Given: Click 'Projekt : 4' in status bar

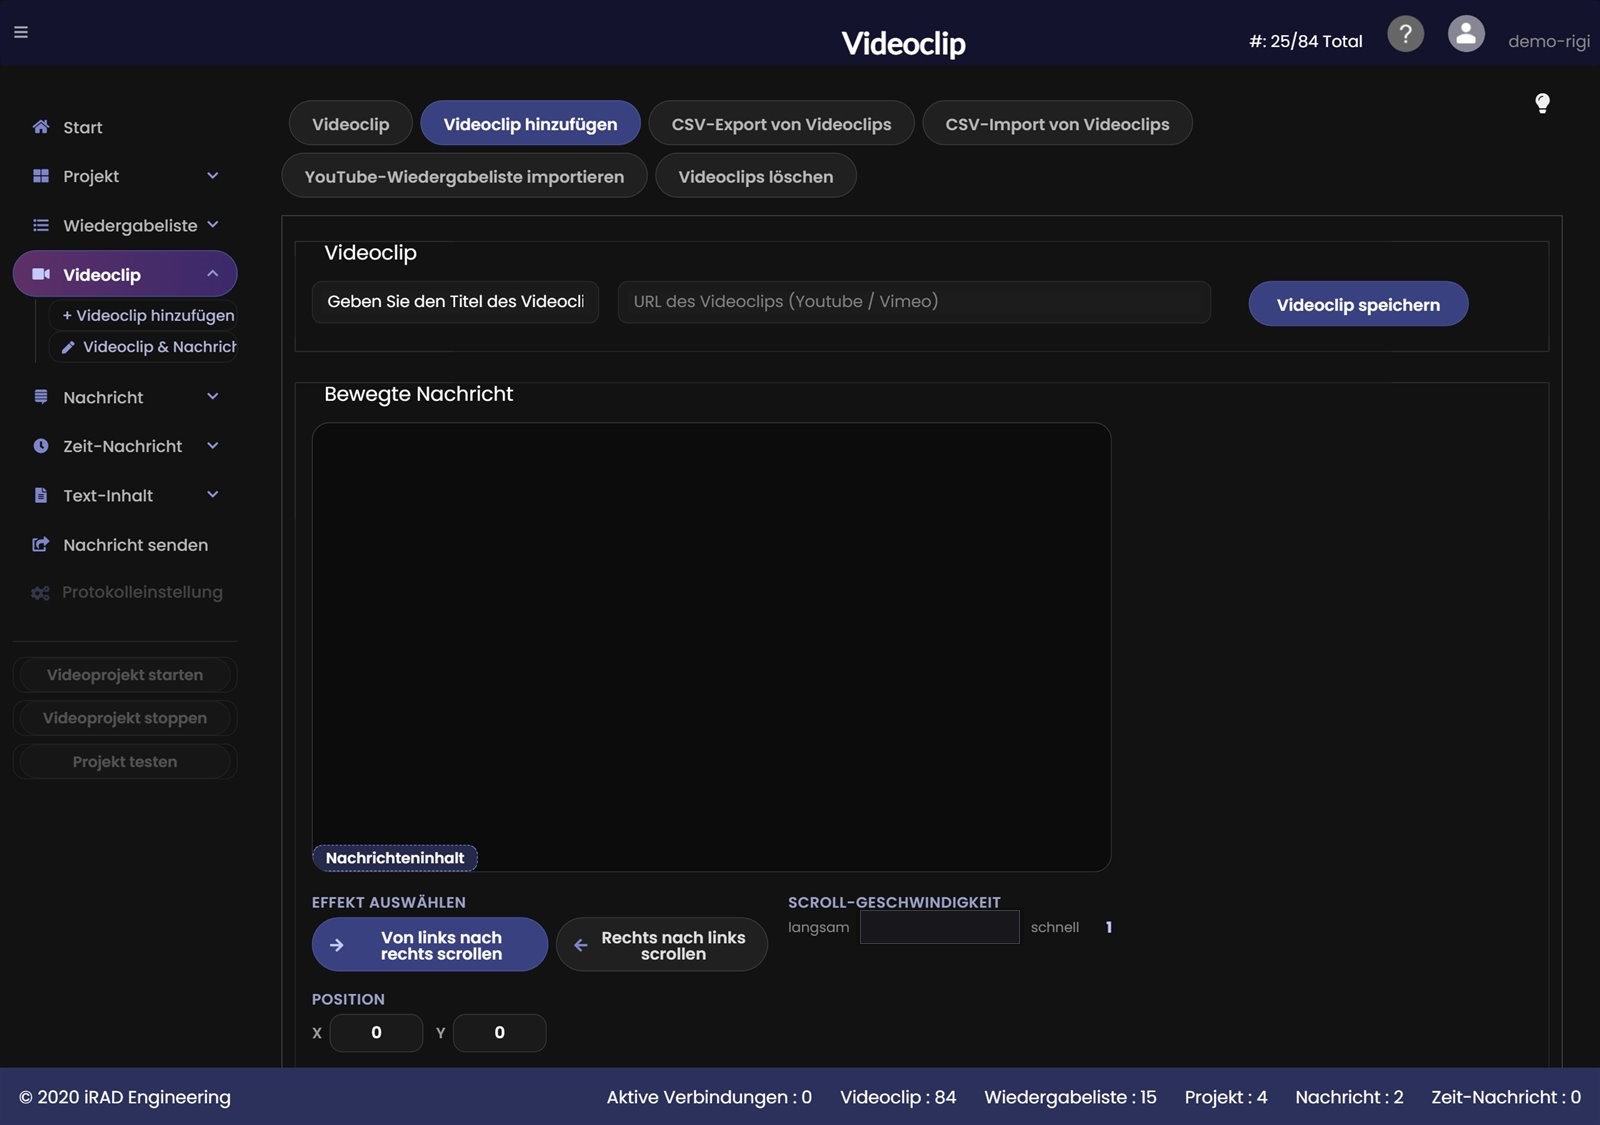Looking at the screenshot, I should [x=1226, y=1097].
